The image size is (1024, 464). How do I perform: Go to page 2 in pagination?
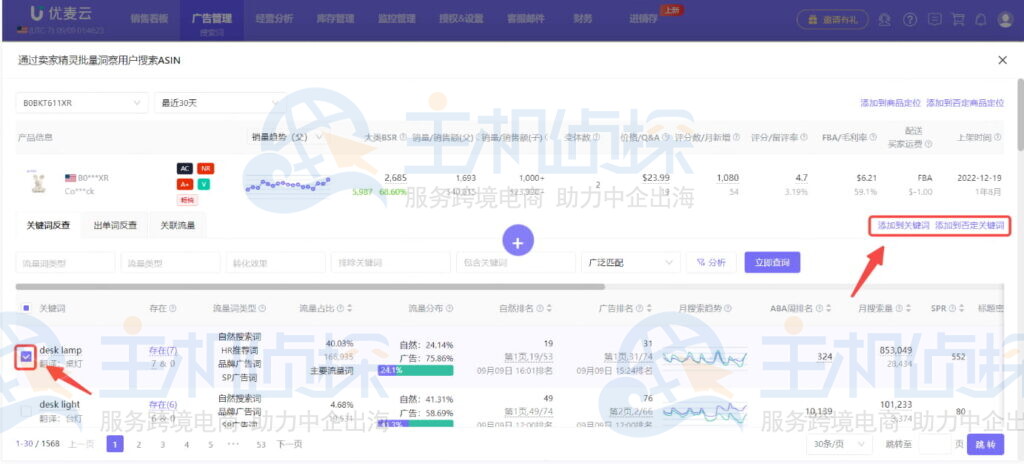[x=138, y=444]
